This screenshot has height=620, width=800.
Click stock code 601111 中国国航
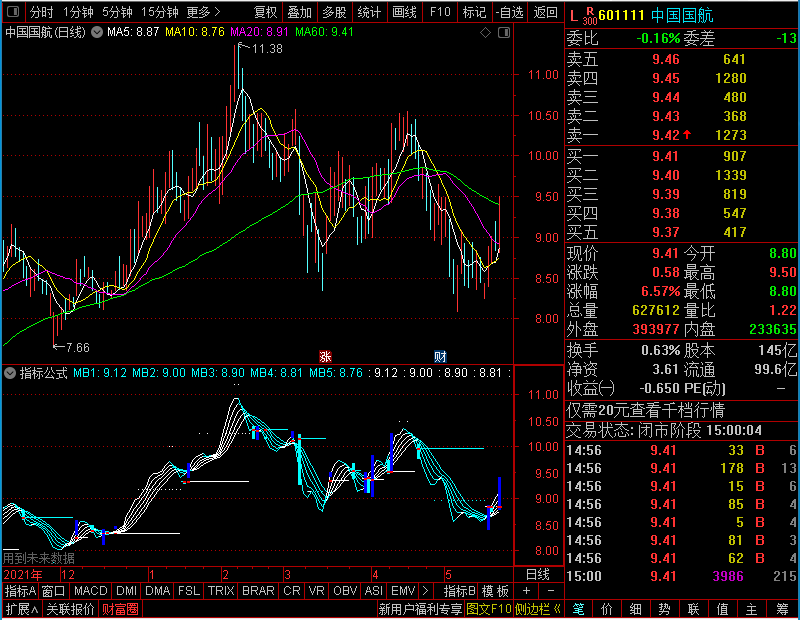point(656,16)
